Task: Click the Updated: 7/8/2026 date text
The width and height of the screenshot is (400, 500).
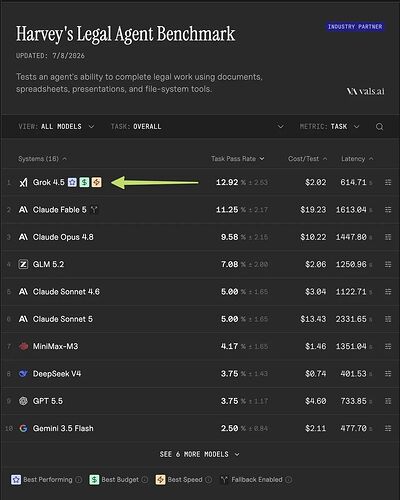Action: tap(50, 56)
